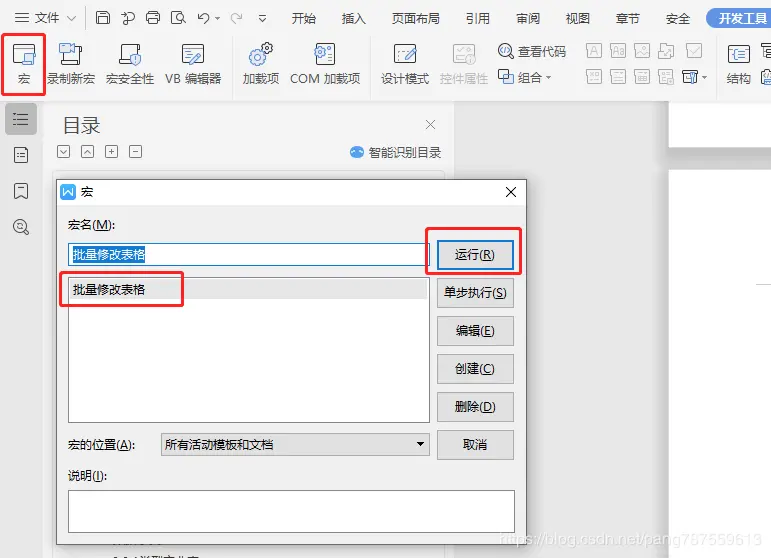
Task: Open the customize quick access toolbar dropdown
Action: pos(263,19)
